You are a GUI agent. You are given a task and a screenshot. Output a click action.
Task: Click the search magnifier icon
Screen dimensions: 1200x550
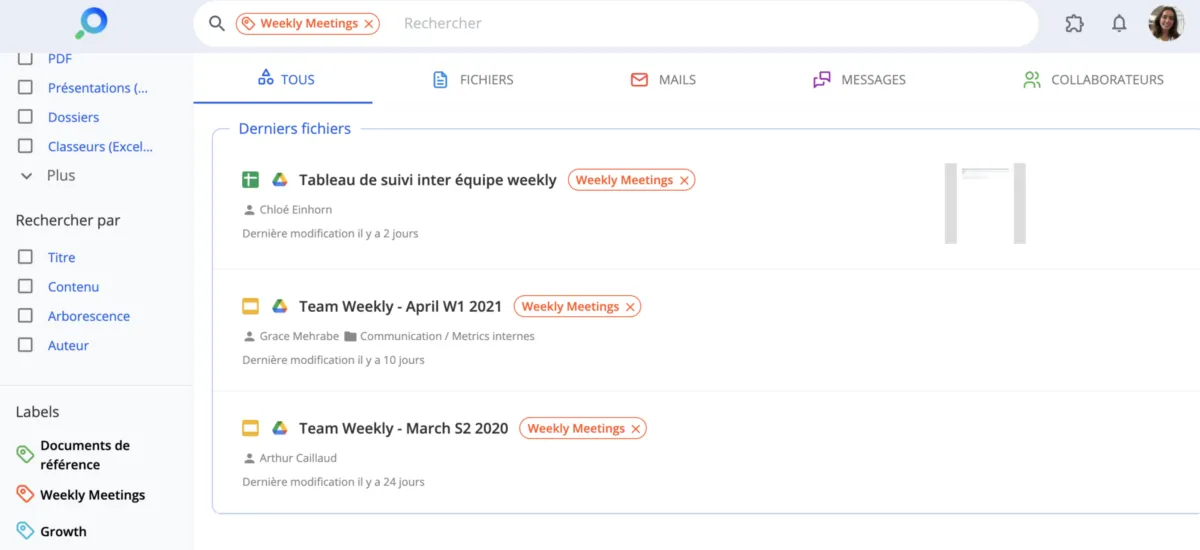(x=216, y=23)
